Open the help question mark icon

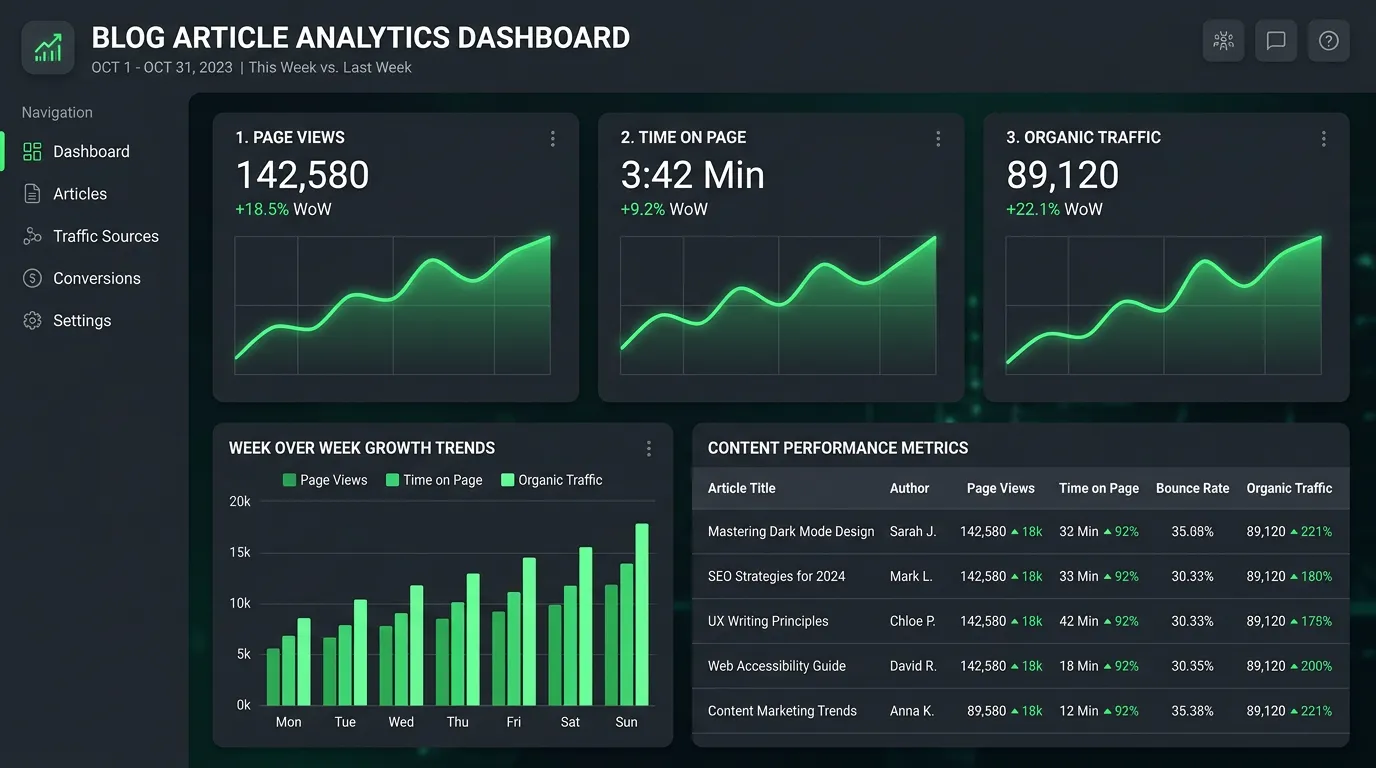point(1329,41)
